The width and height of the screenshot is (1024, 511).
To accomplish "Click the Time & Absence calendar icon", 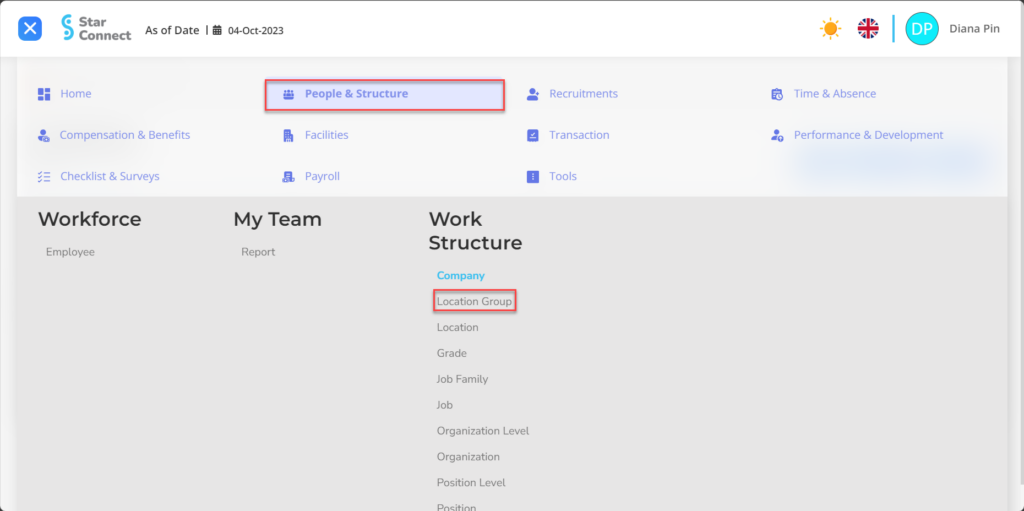I will pos(776,94).
